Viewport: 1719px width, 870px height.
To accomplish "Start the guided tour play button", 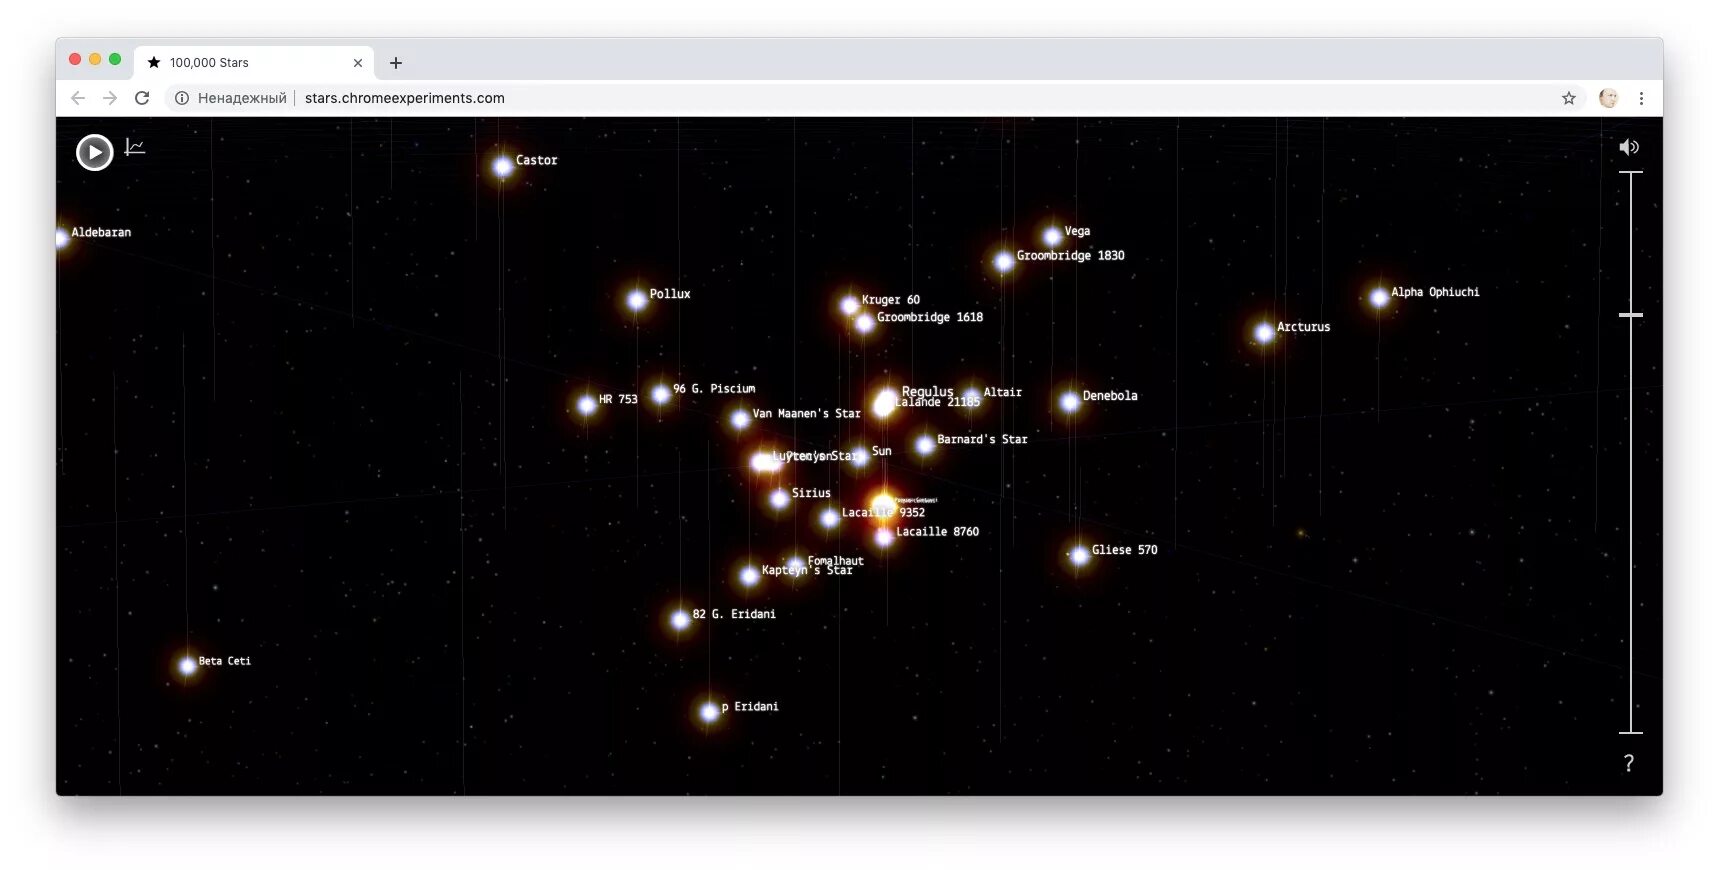I will click(x=95, y=152).
